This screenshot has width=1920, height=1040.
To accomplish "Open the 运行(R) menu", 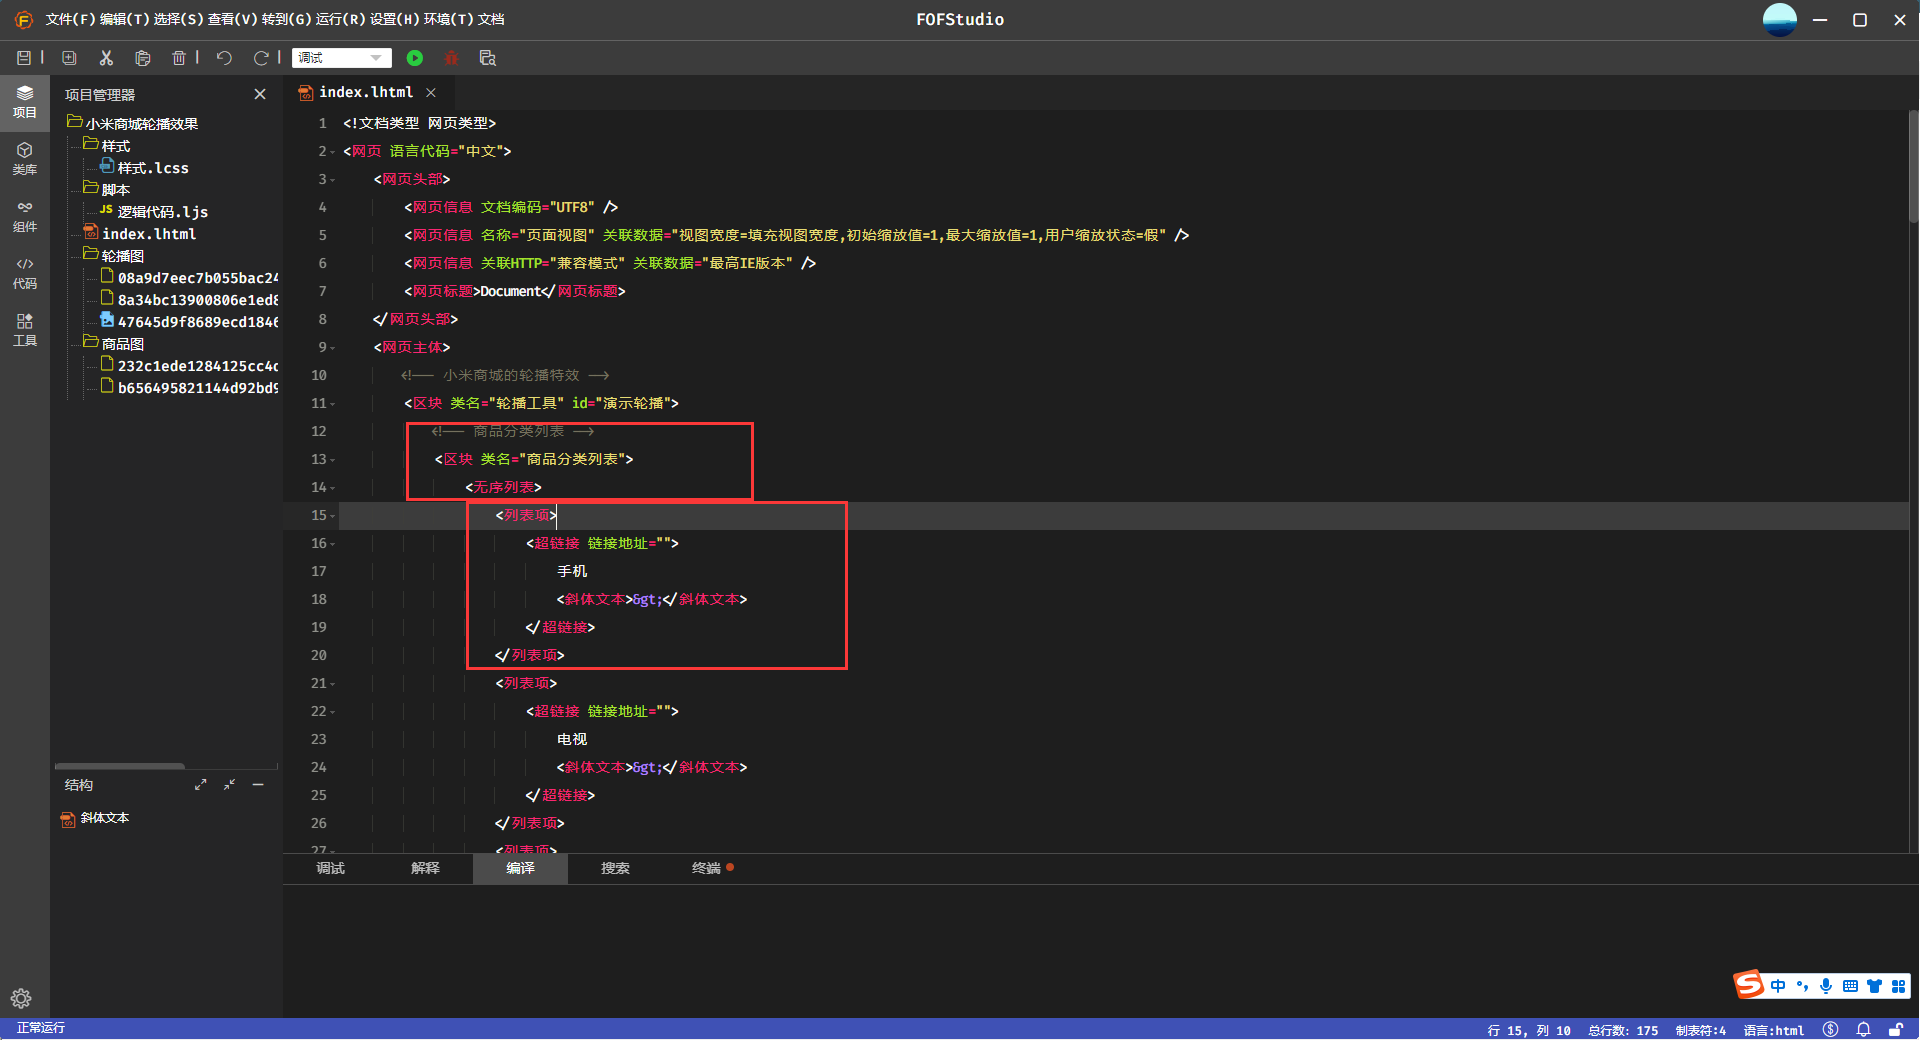I will tap(340, 20).
